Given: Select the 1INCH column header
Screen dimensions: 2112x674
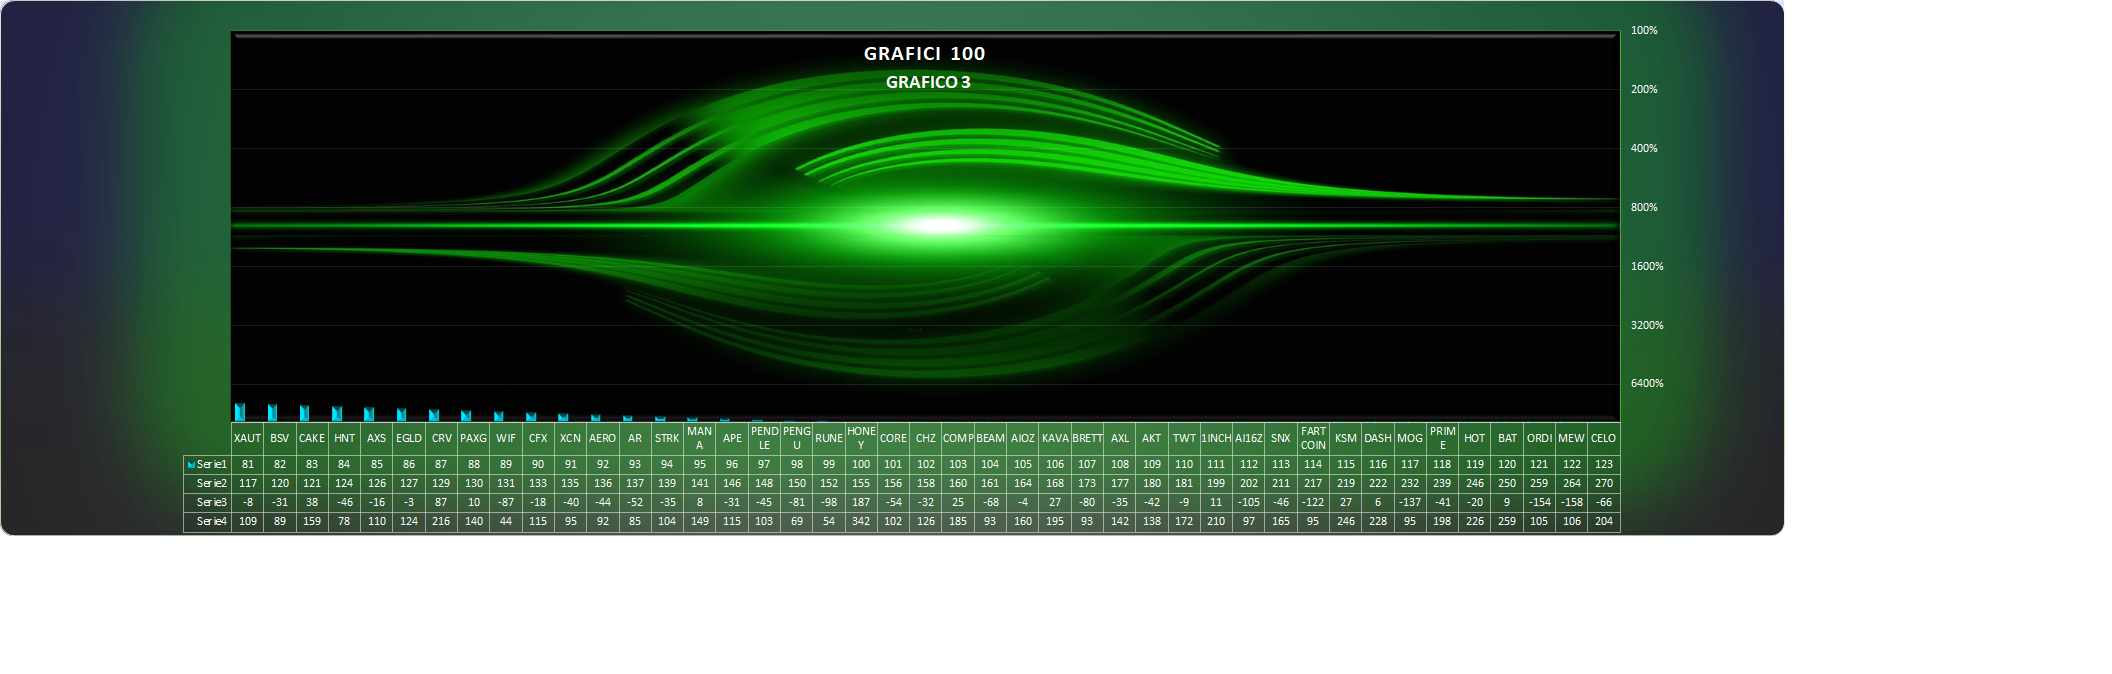Looking at the screenshot, I should 1216,438.
